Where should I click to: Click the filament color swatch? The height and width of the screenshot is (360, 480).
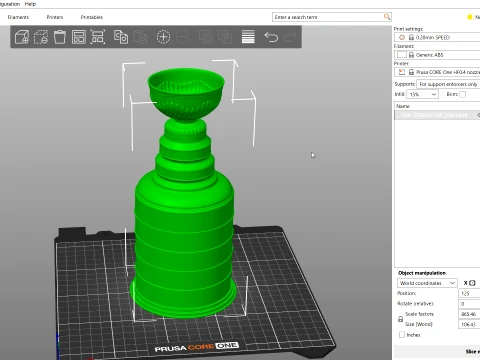[402, 55]
